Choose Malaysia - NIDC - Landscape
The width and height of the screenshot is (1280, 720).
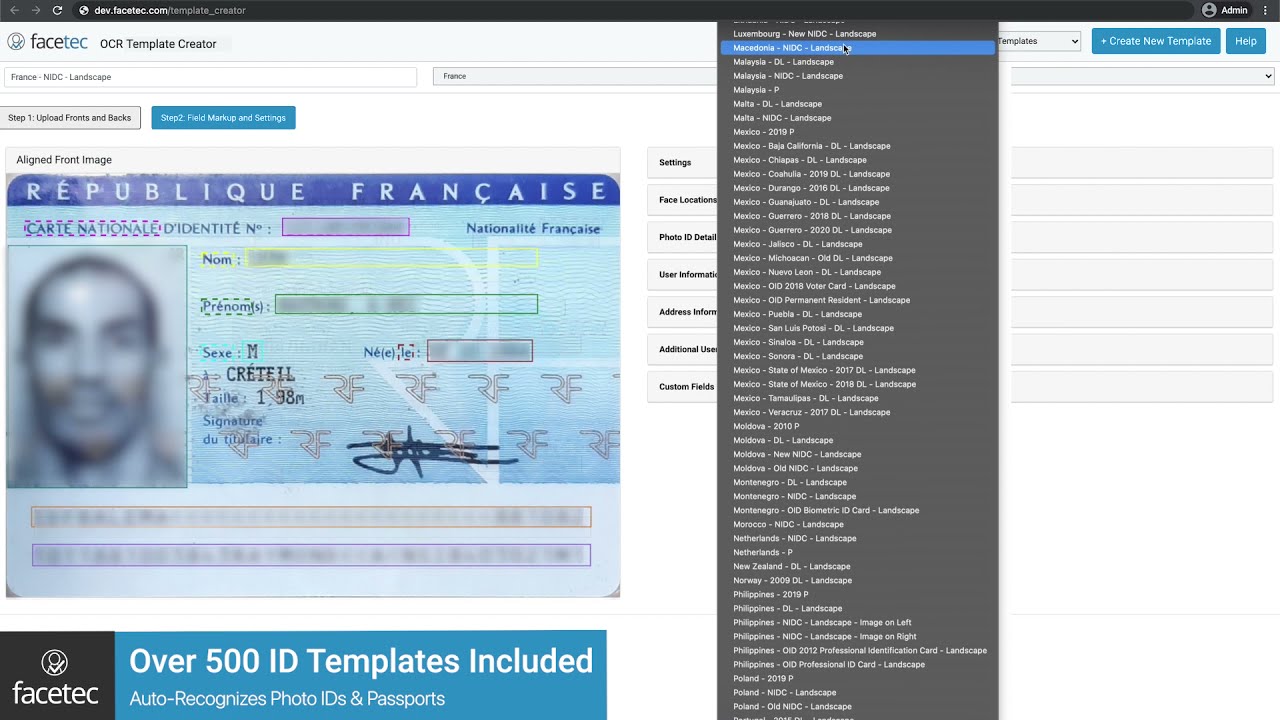[858, 76]
